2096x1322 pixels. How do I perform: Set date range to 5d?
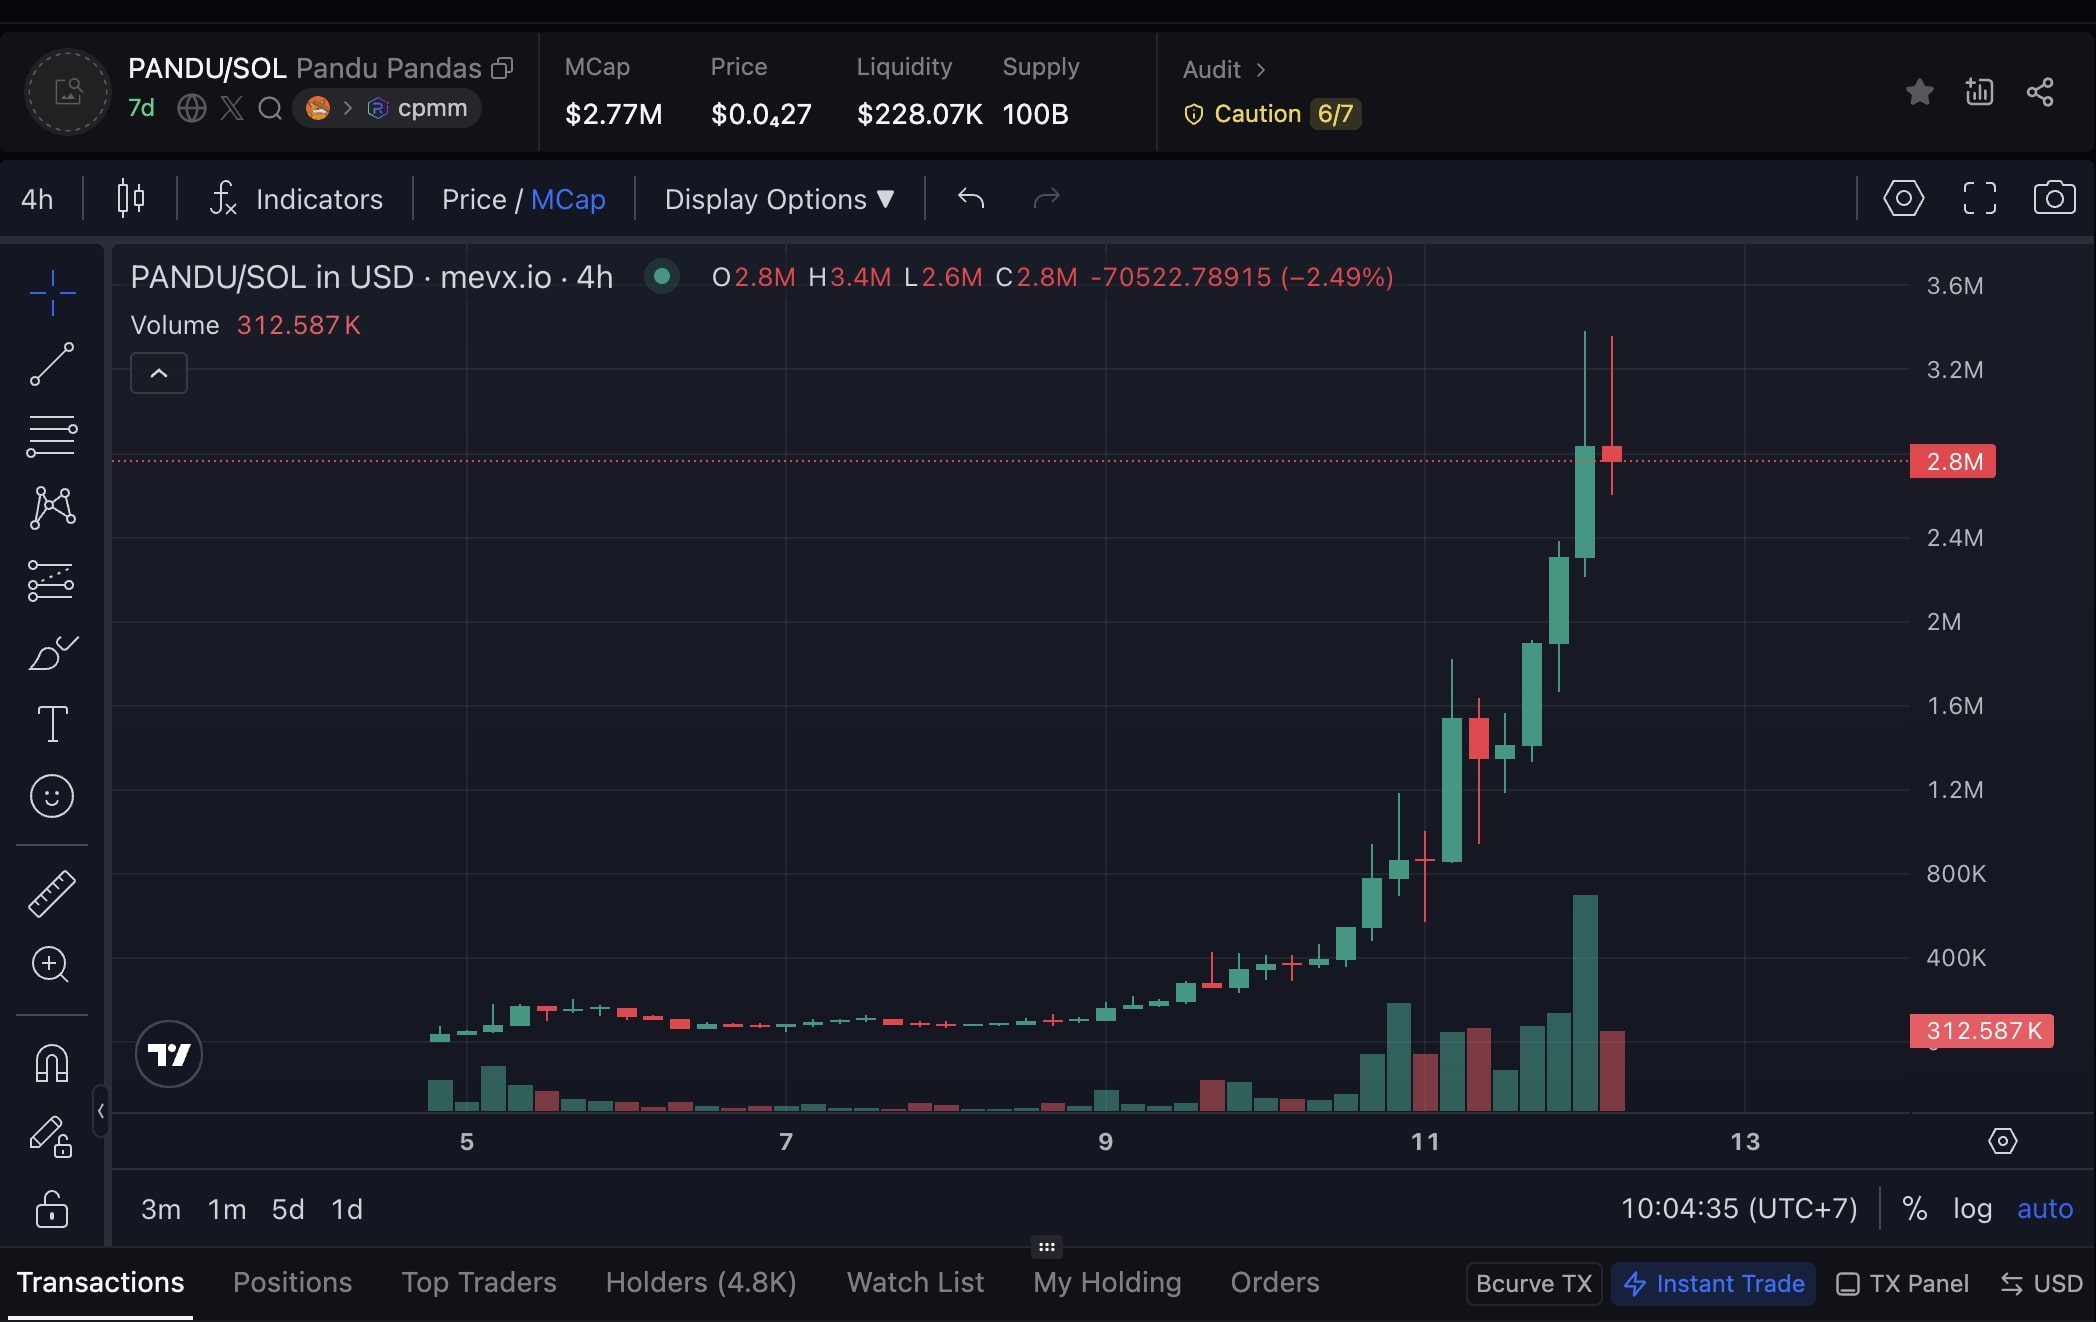tap(288, 1209)
